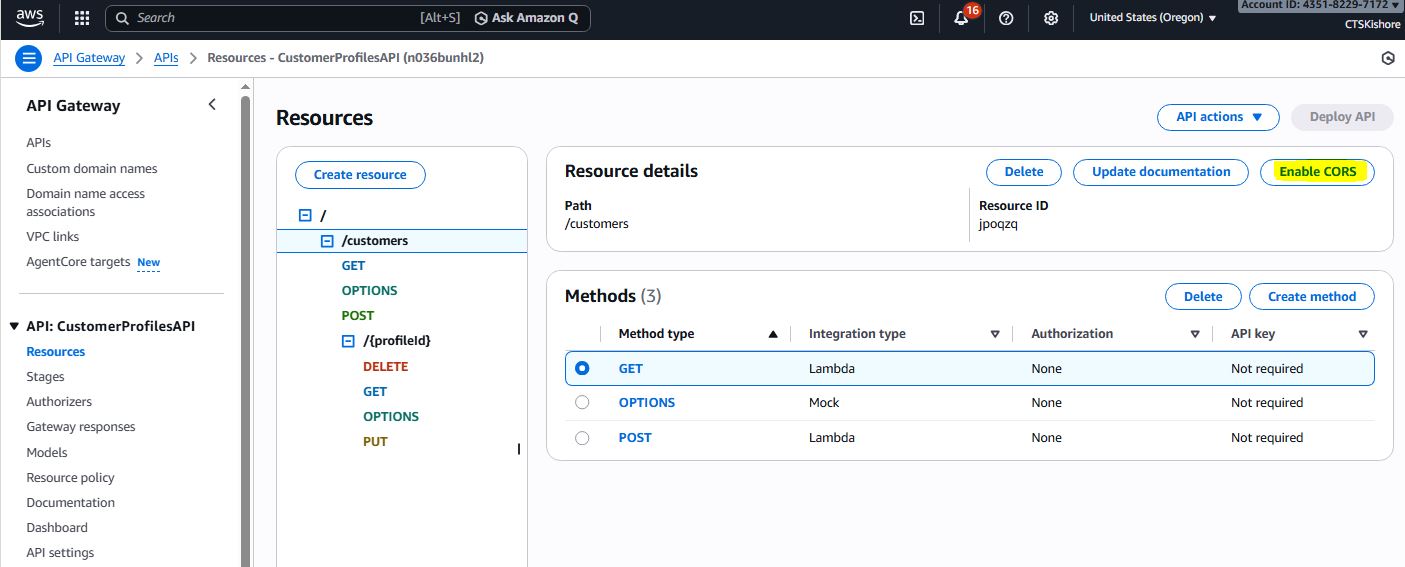Open the settings gear icon
The image size is (1405, 567).
pyautogui.click(x=1051, y=18)
